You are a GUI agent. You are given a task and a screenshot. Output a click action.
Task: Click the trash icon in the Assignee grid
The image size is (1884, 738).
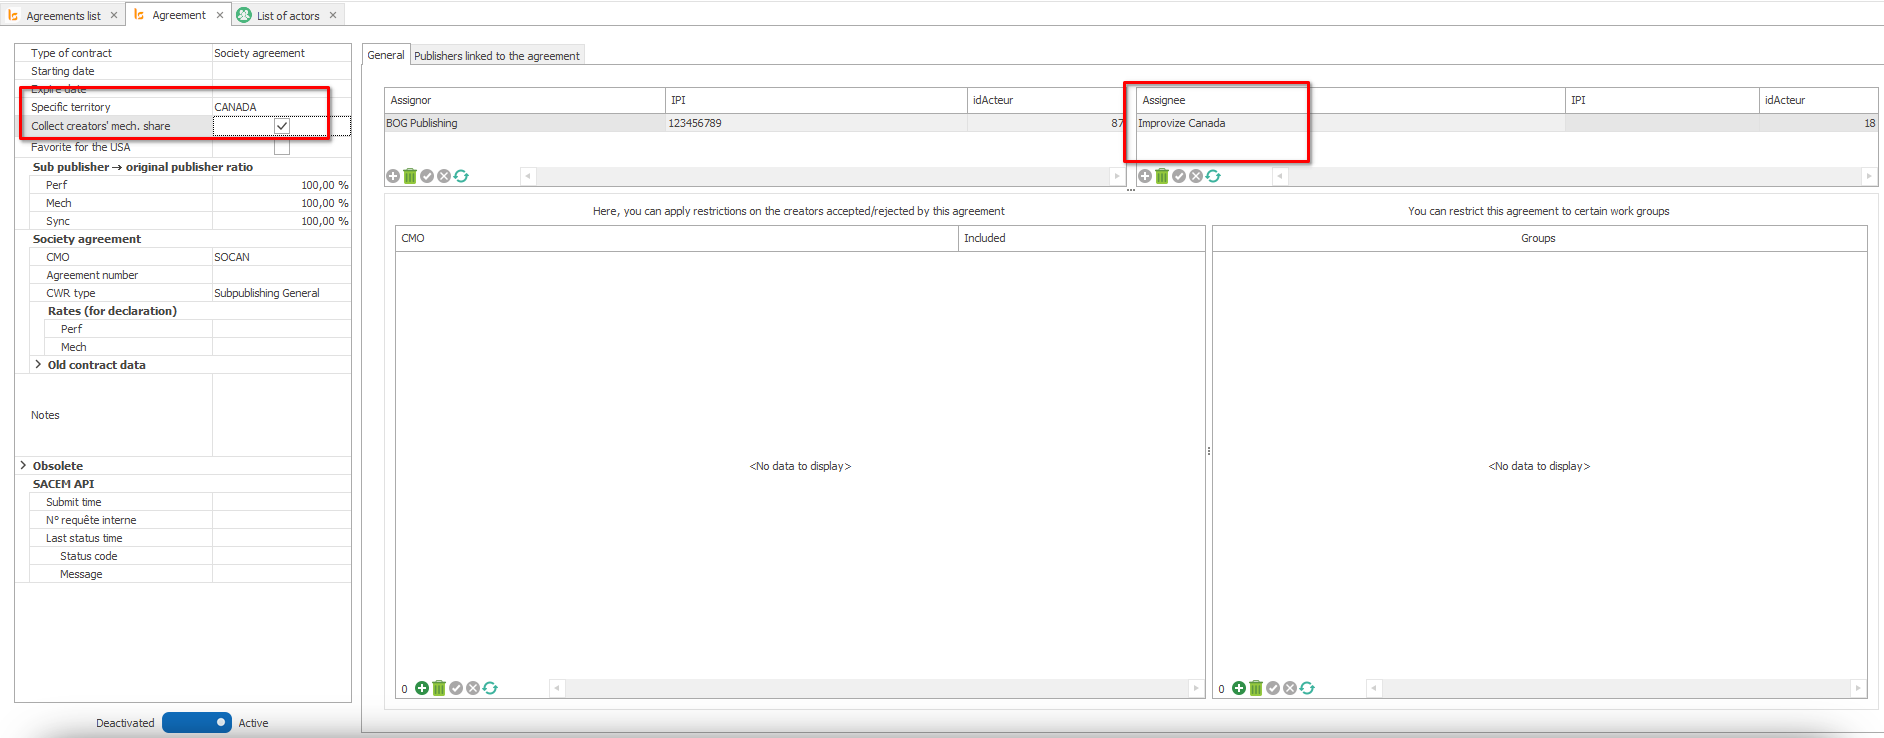point(1162,176)
